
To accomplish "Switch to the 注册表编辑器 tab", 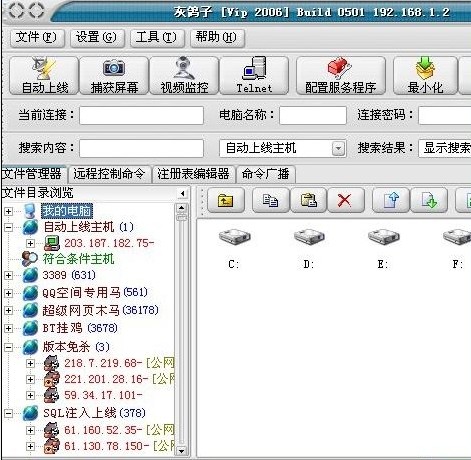I will click(x=193, y=174).
